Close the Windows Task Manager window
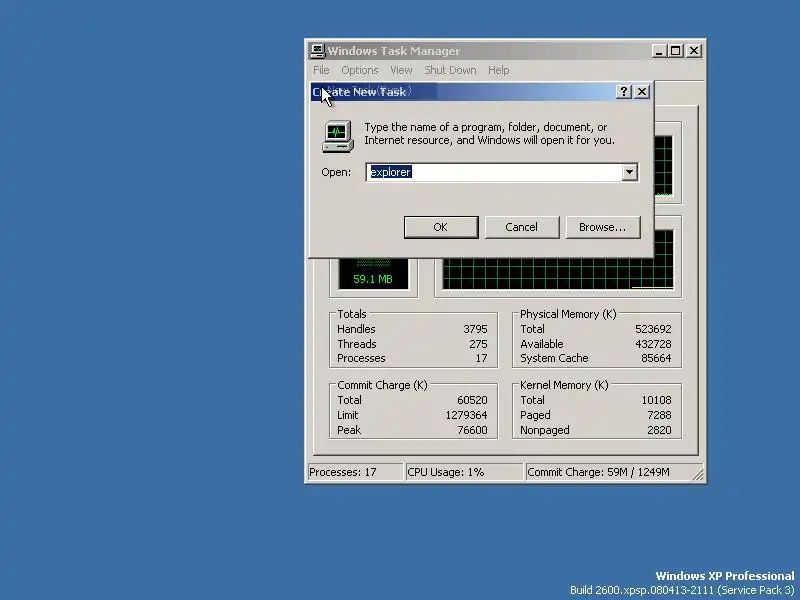 (694, 51)
